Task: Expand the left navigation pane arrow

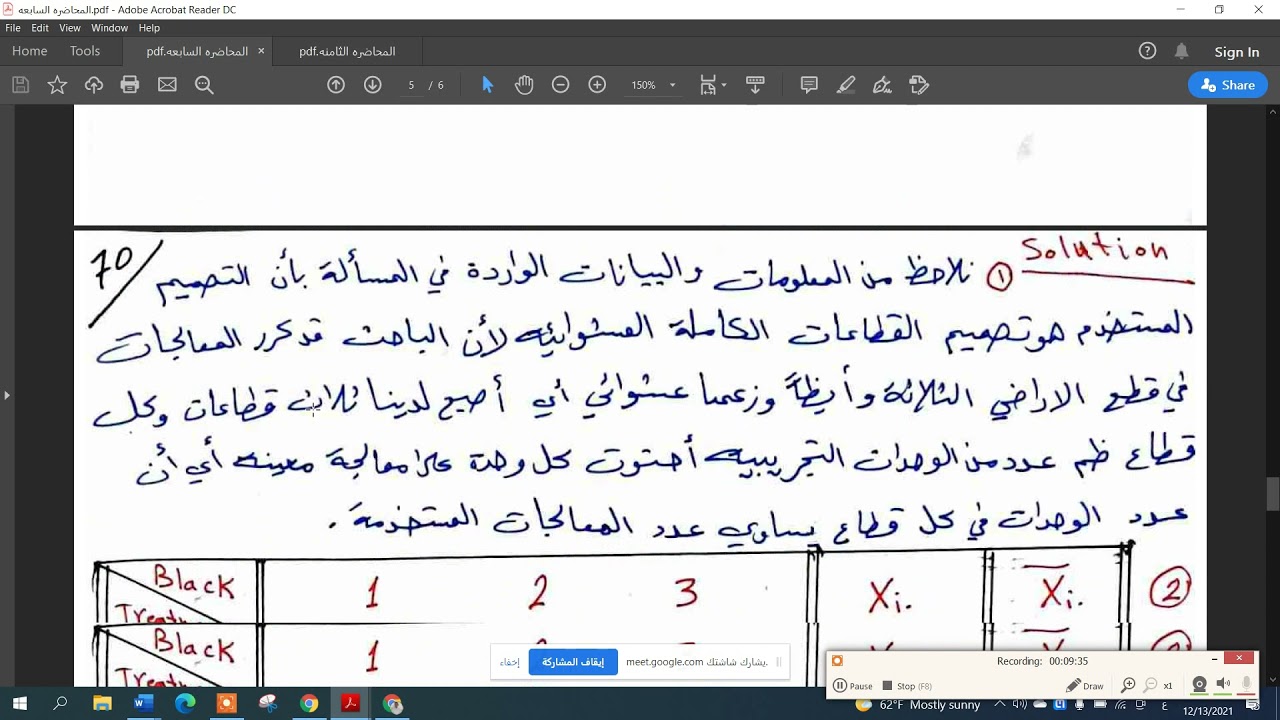Action: pos(7,395)
